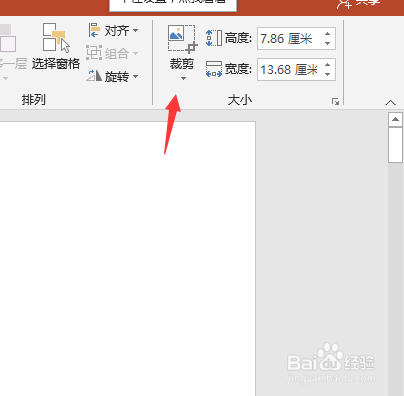This screenshot has width=404, height=396.
Task: Click the shape width icon beside 宽度
Action: pos(214,69)
